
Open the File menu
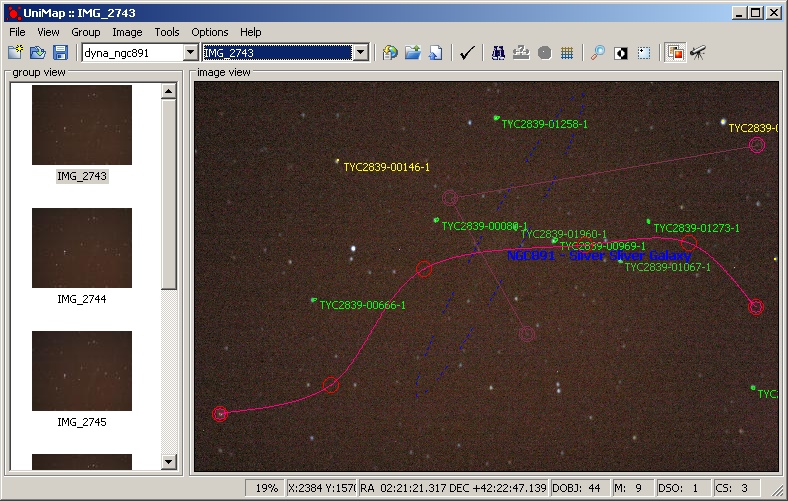(x=17, y=32)
